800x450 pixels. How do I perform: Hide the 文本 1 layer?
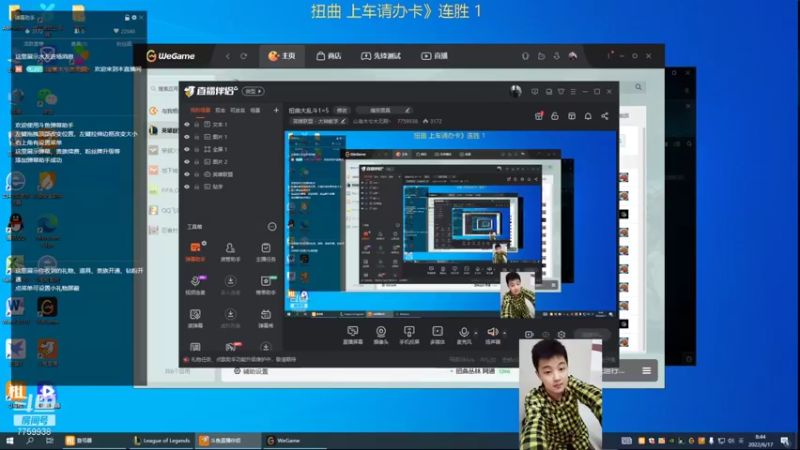click(x=187, y=124)
